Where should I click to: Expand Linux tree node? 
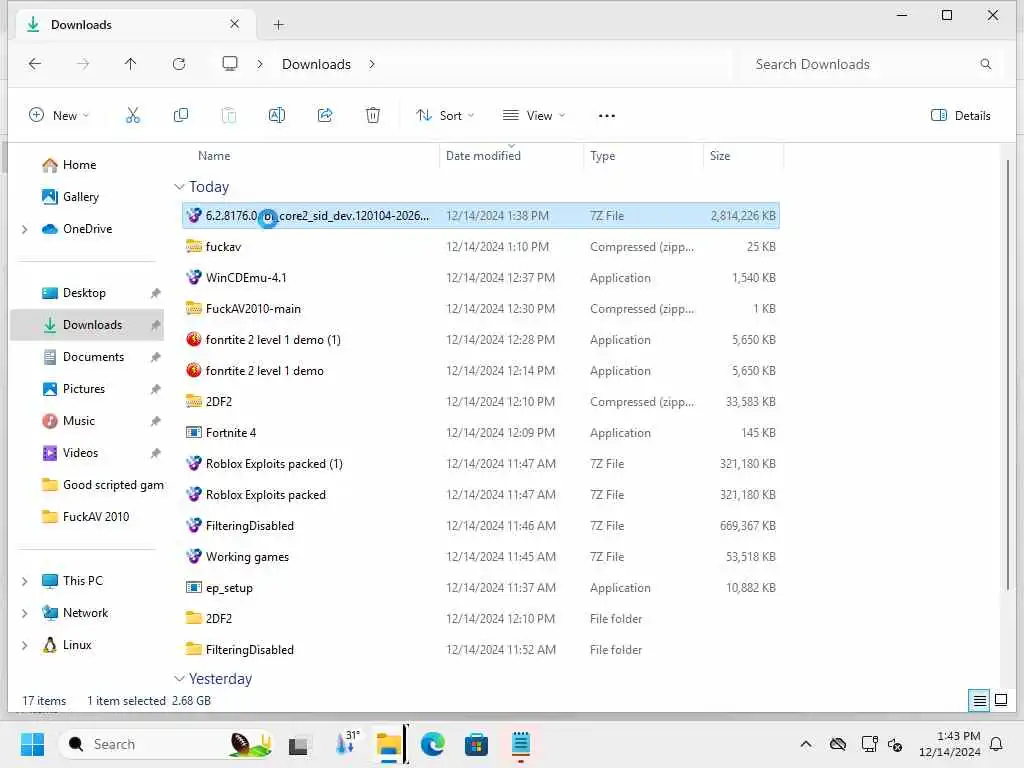25,645
